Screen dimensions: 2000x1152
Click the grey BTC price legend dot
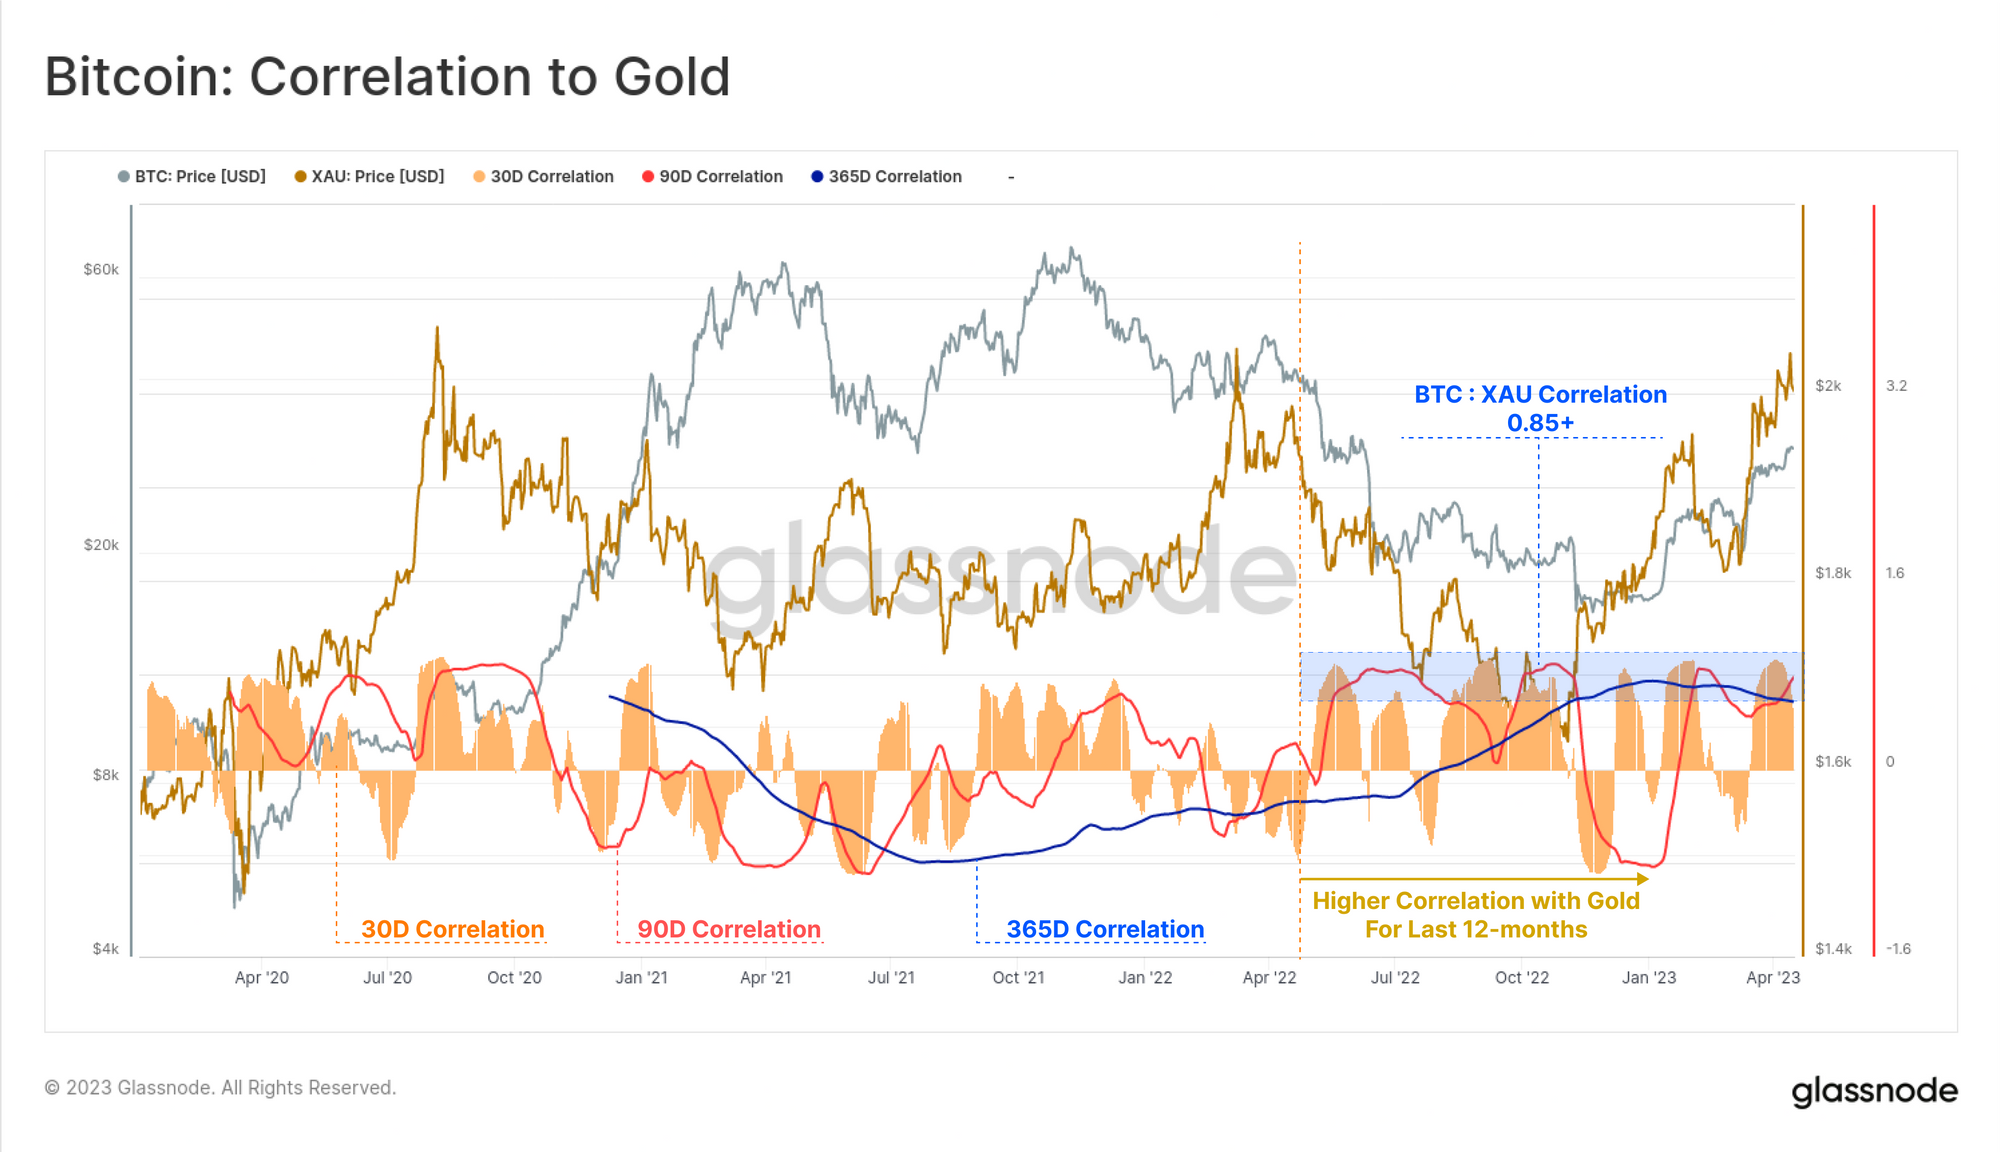124,177
